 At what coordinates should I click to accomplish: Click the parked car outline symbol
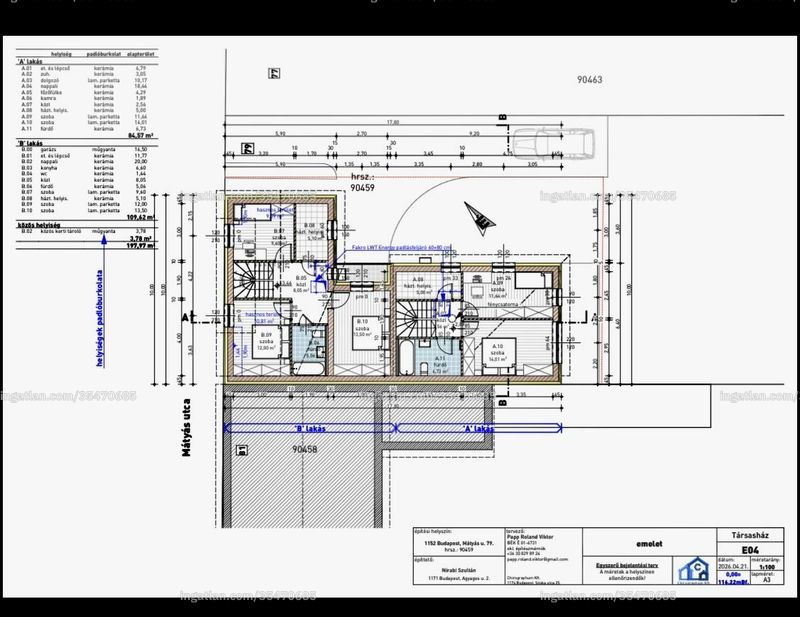[x=554, y=142]
